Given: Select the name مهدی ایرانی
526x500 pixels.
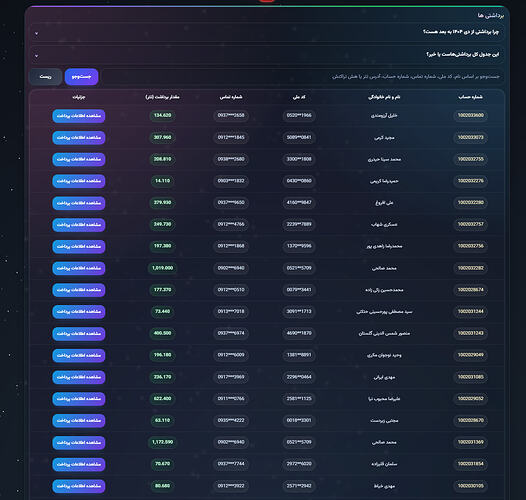Looking at the screenshot, I should 384,377.
